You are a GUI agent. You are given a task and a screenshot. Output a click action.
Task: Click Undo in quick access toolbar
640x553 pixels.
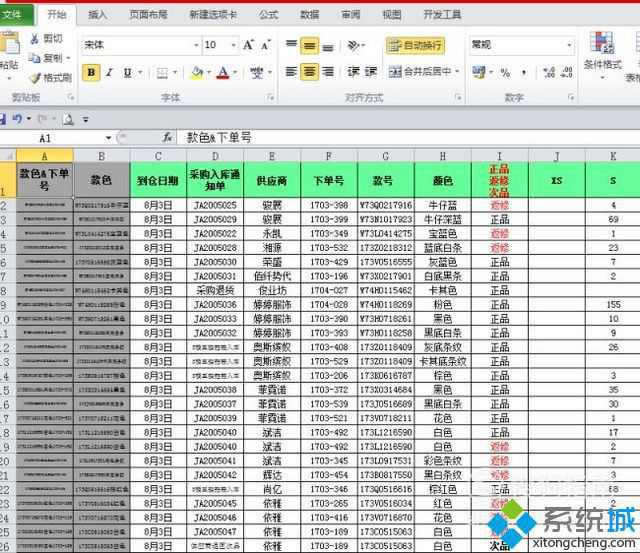[x=18, y=119]
